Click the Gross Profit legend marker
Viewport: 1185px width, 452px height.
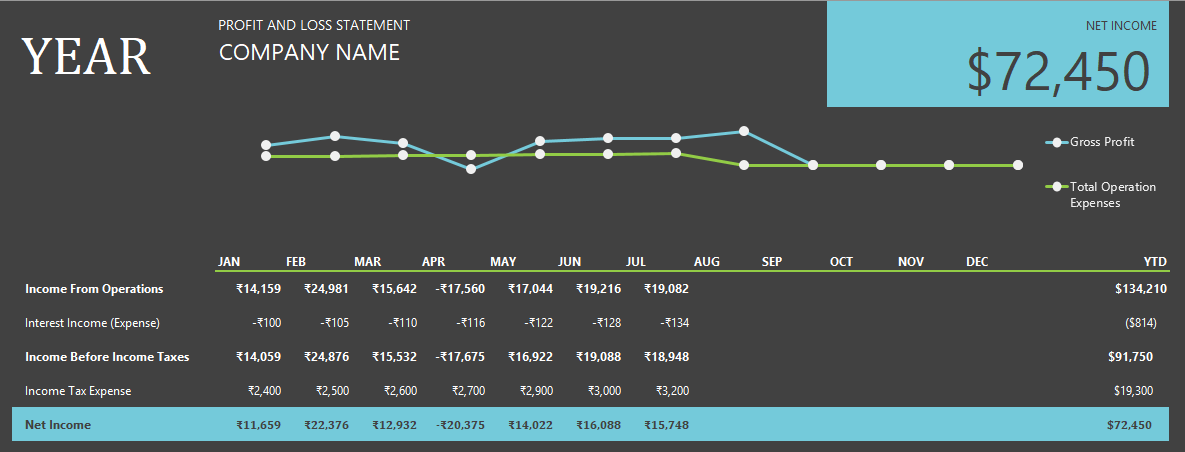(1057, 142)
